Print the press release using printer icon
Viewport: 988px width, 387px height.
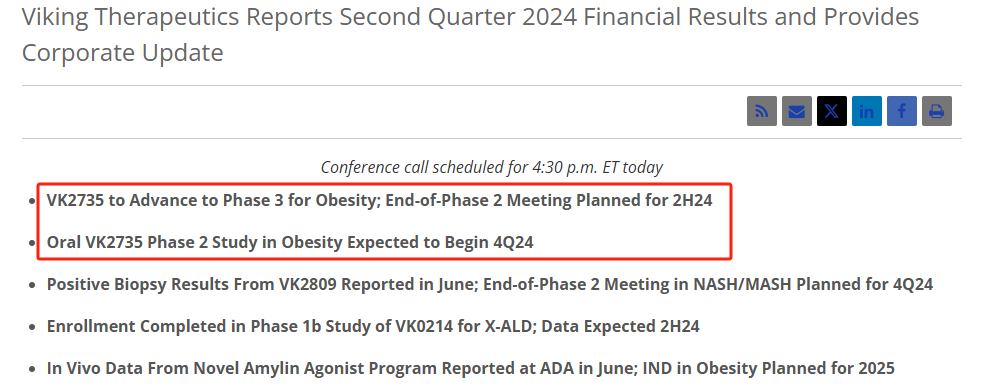(x=936, y=112)
